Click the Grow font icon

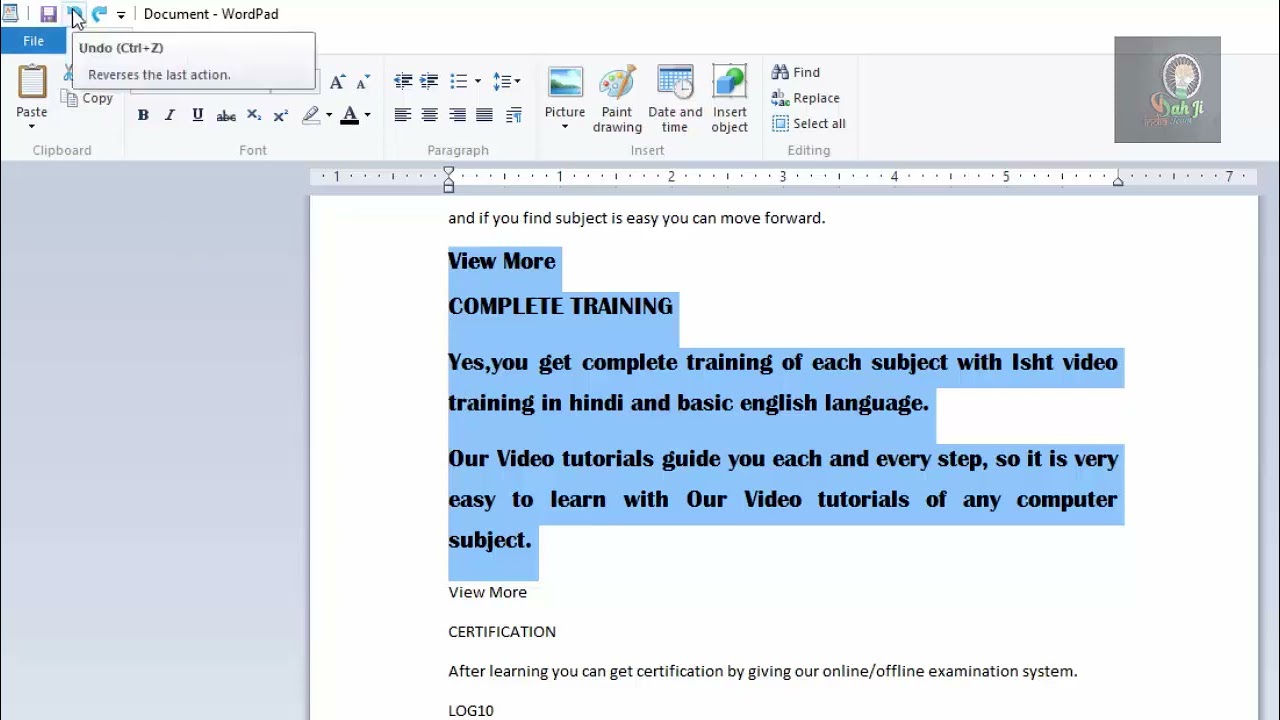[x=337, y=82]
